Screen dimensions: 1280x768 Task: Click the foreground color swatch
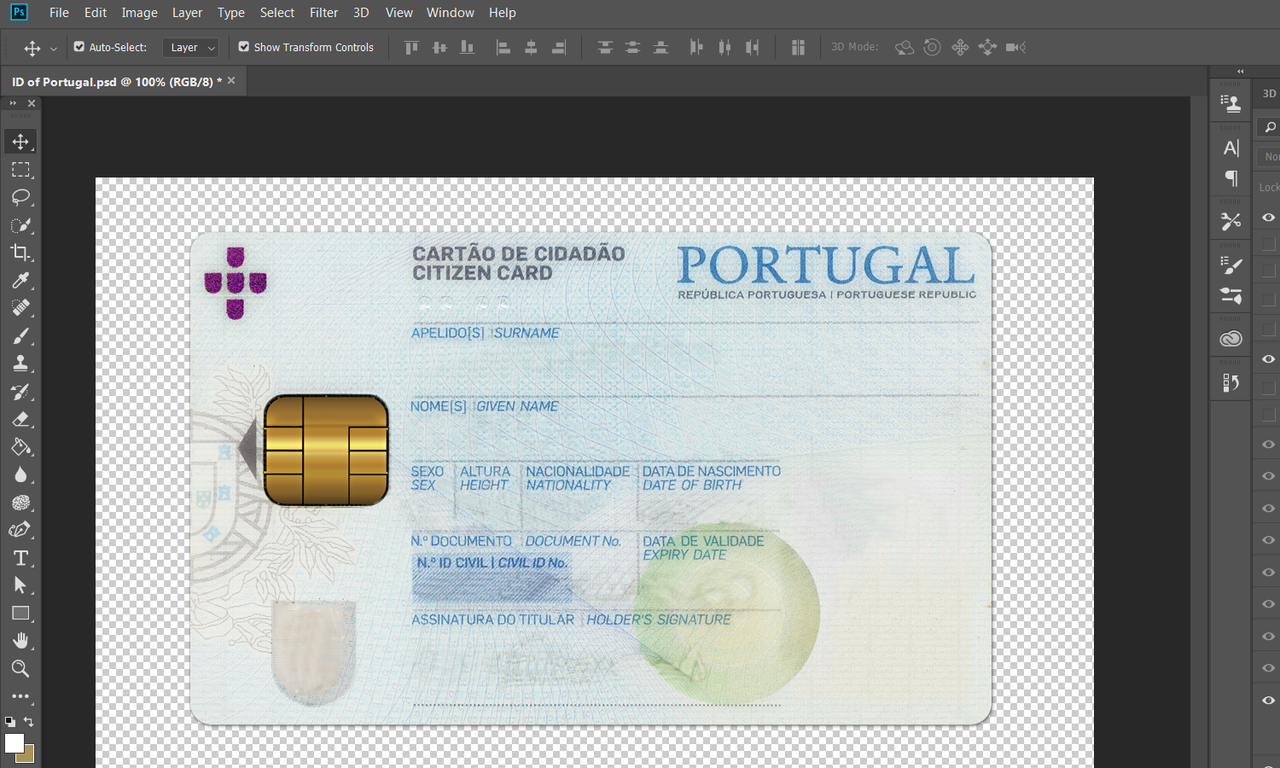14,743
